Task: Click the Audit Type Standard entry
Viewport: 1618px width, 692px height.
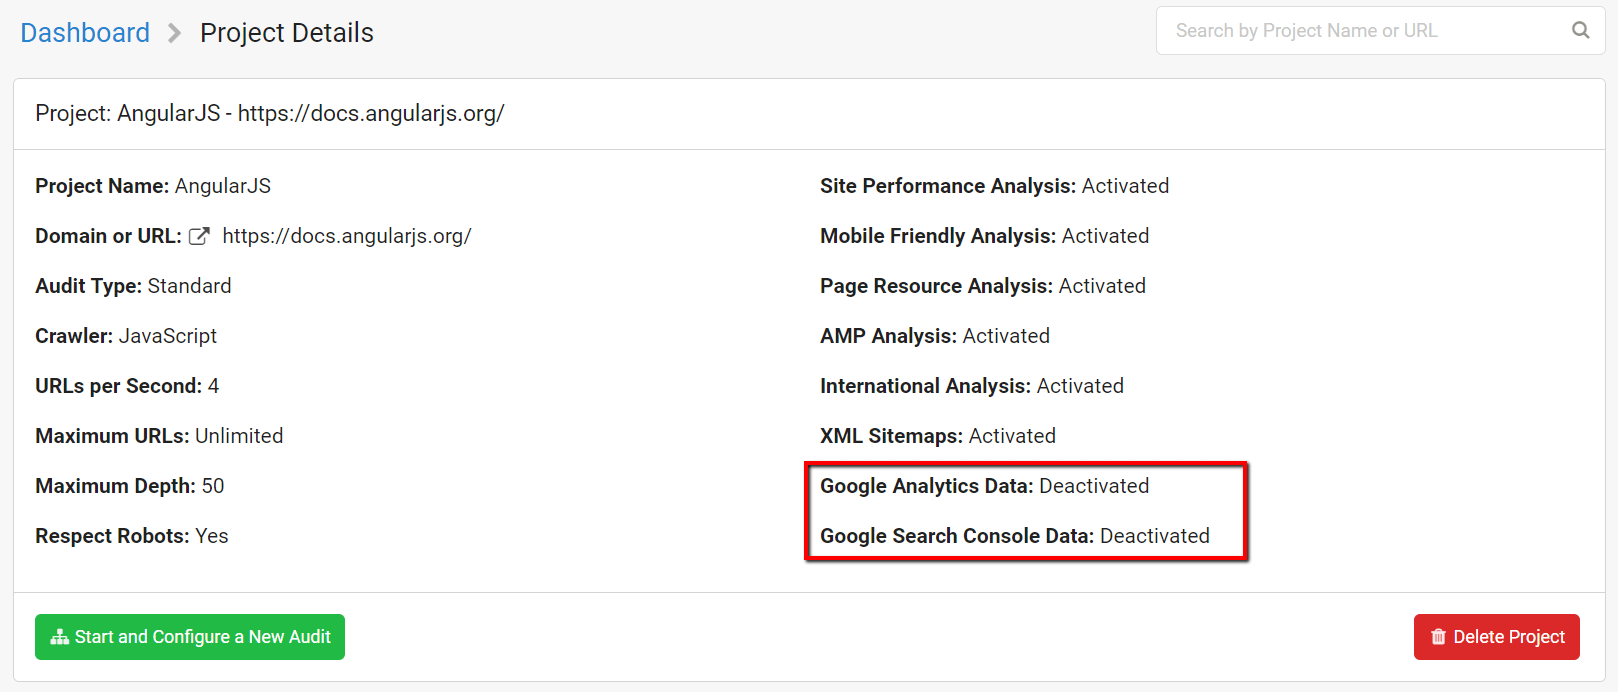Action: coord(133,286)
